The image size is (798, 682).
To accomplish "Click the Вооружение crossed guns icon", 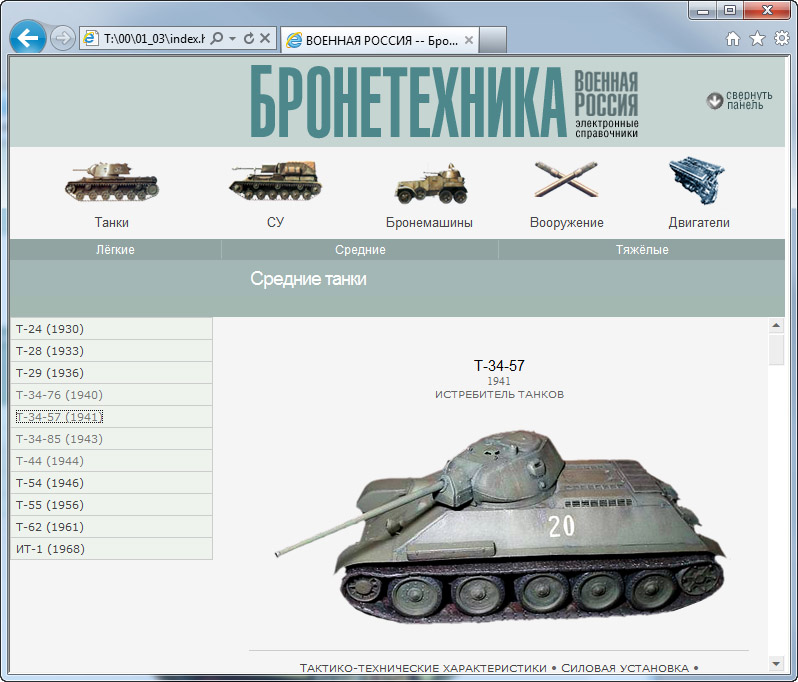I will click(566, 179).
